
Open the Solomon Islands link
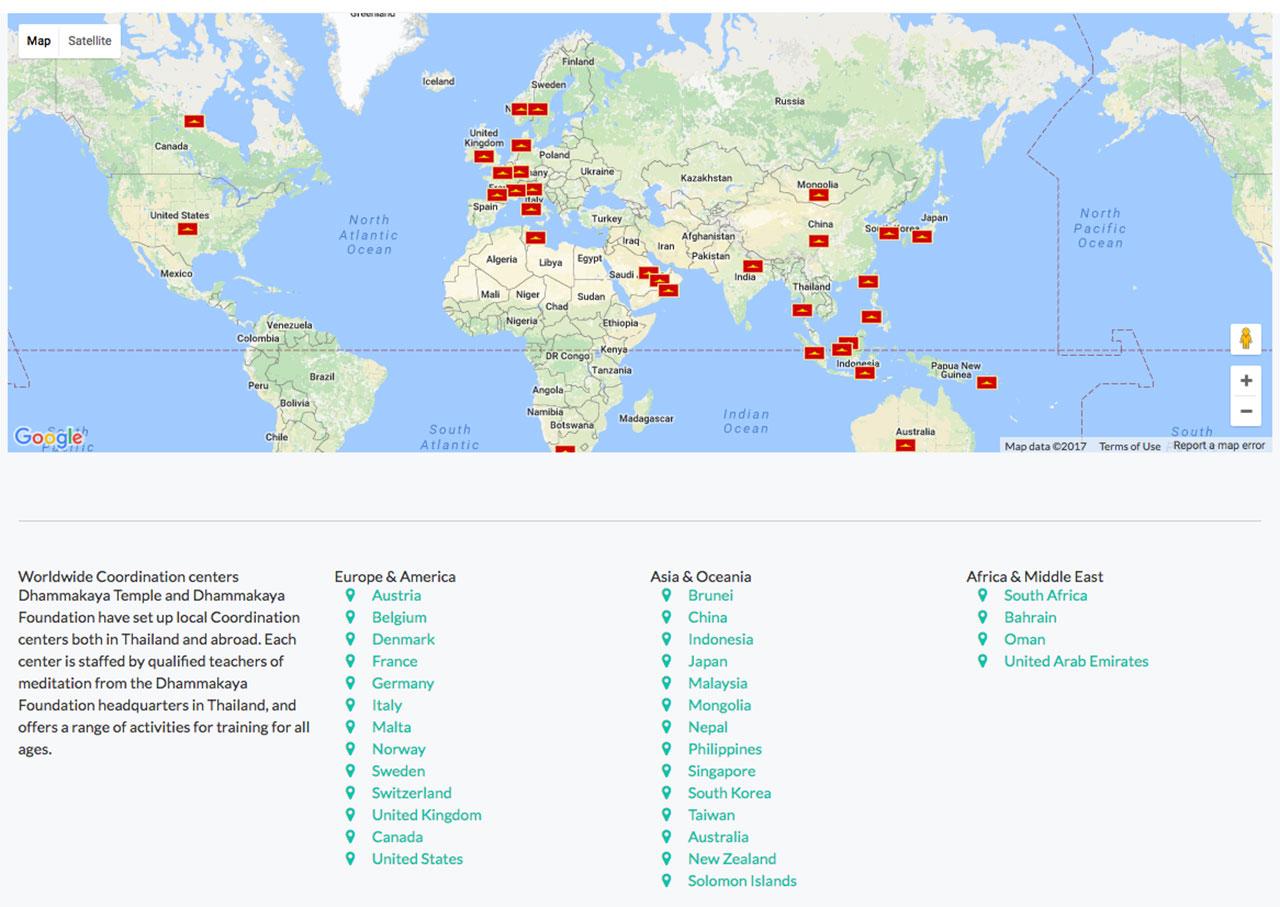tap(742, 881)
